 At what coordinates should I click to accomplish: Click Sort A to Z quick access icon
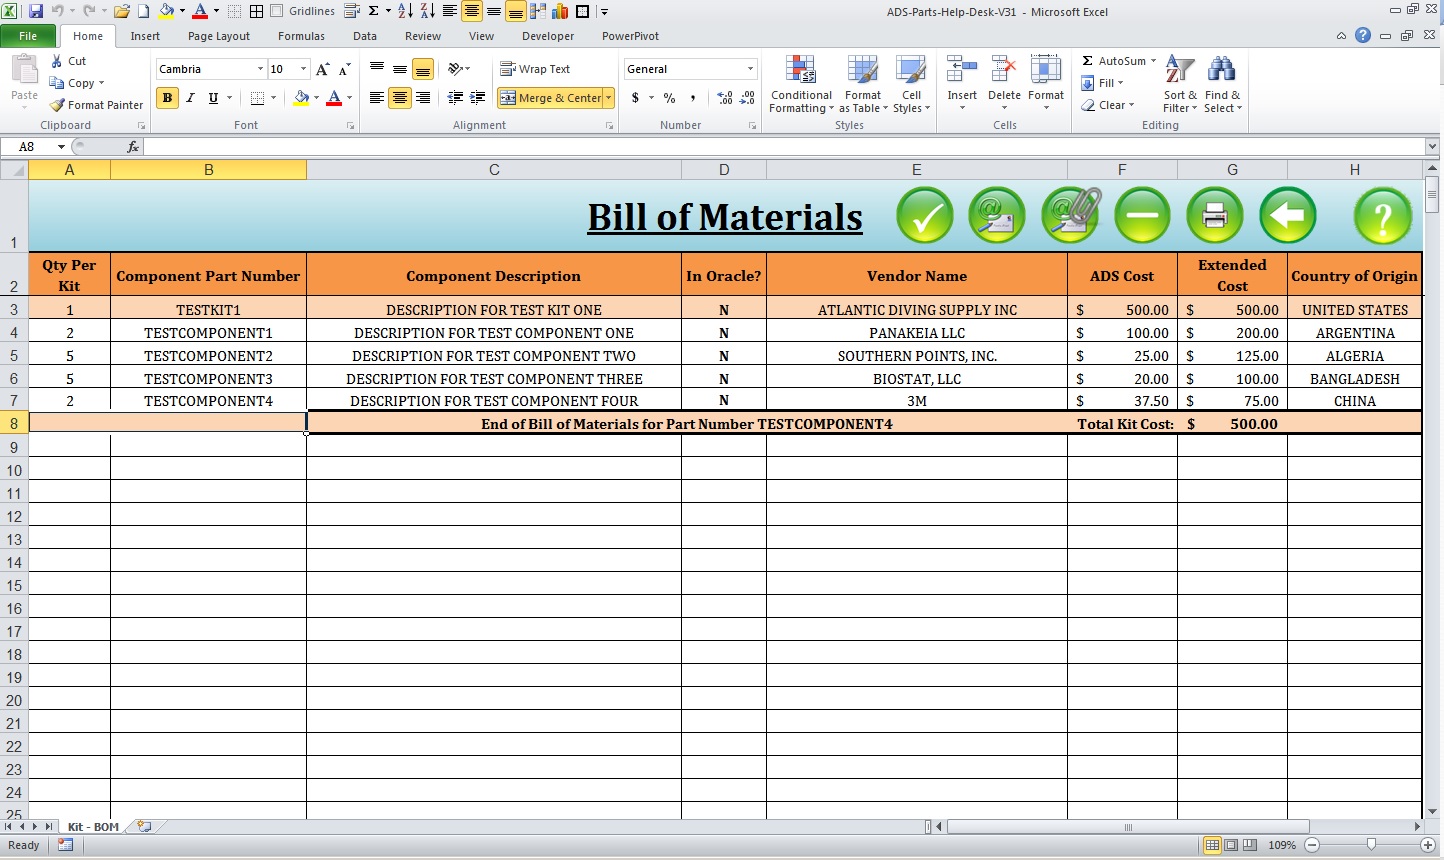[405, 11]
